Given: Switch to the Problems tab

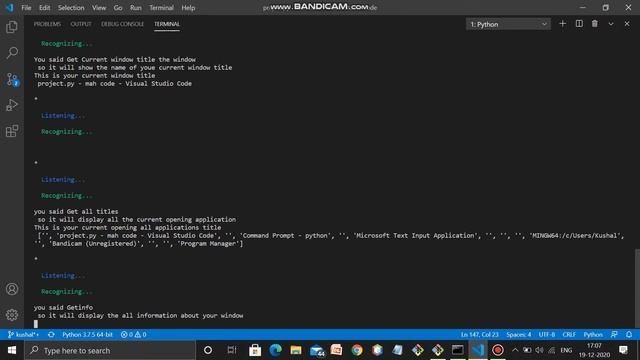Looking at the screenshot, I should (x=47, y=24).
